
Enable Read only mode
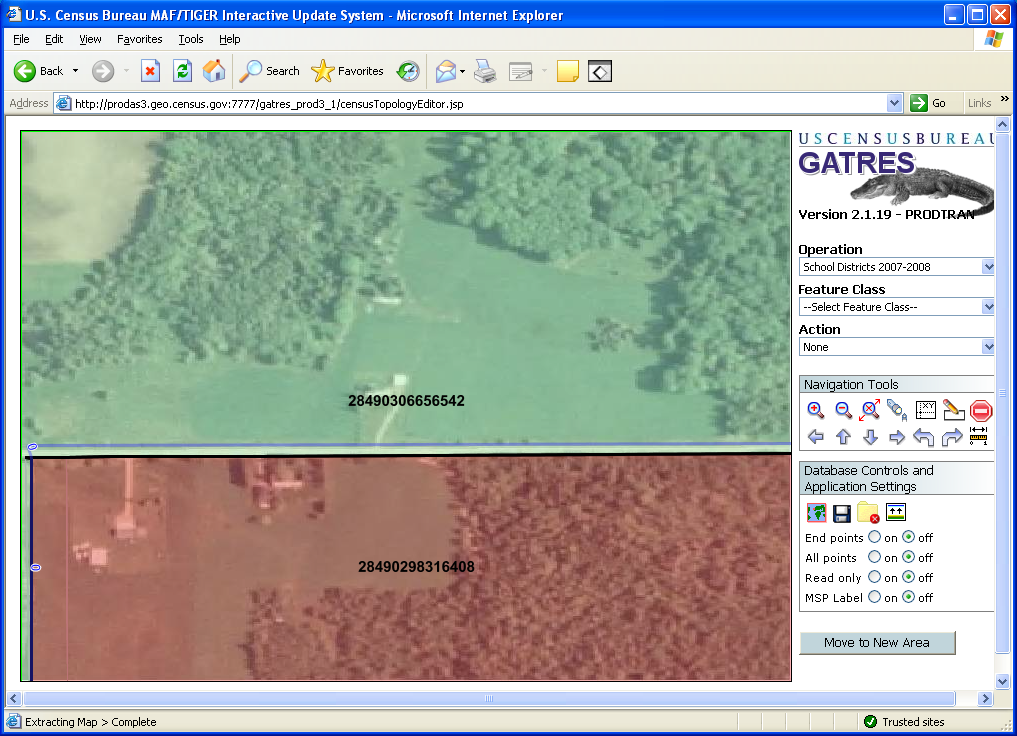pos(875,578)
